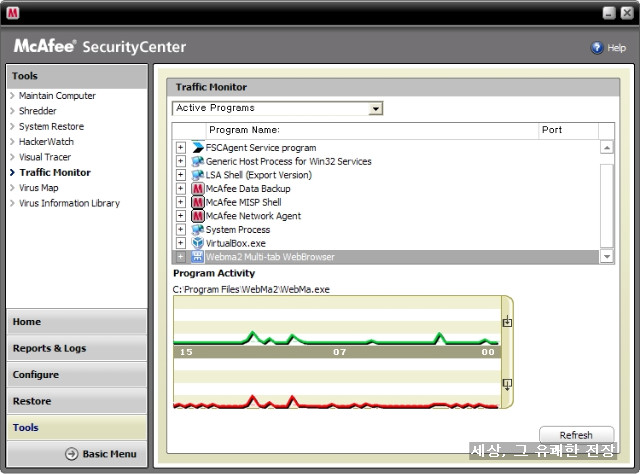Click program list scroll down arrow
640x474 pixels.
(x=607, y=257)
